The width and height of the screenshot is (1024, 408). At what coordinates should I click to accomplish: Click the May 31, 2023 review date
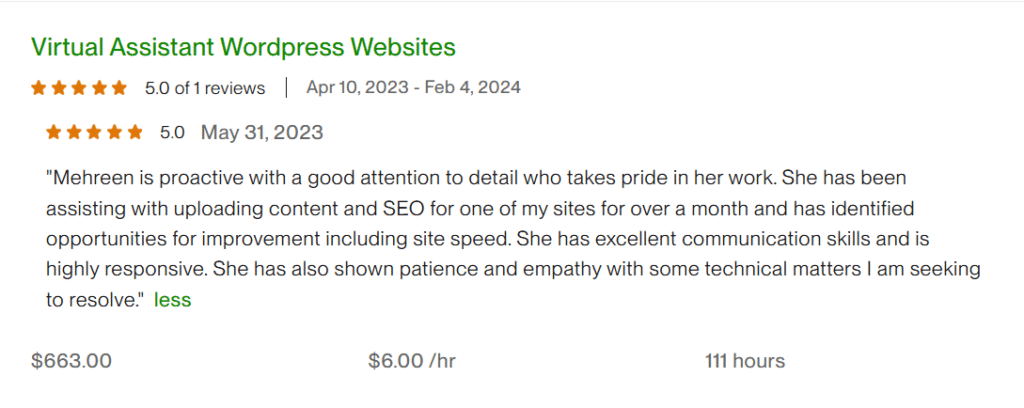click(262, 132)
